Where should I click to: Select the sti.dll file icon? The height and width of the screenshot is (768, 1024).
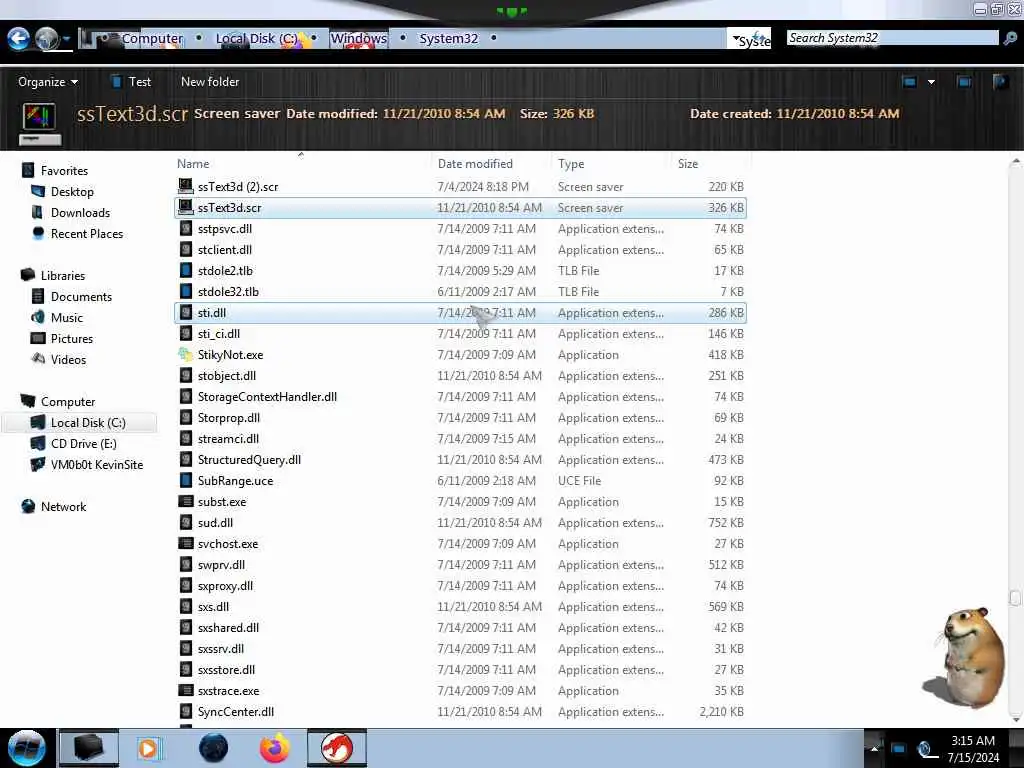[185, 312]
